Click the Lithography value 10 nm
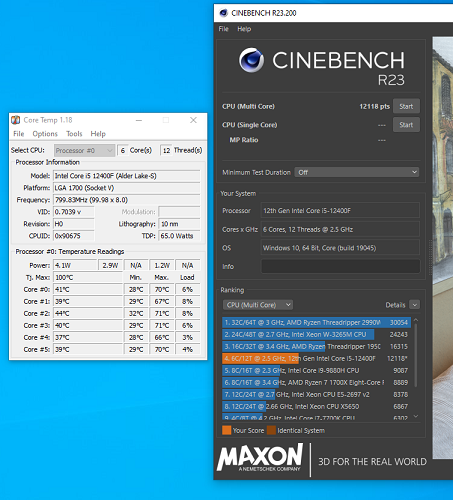The image size is (453, 500). tap(179, 224)
